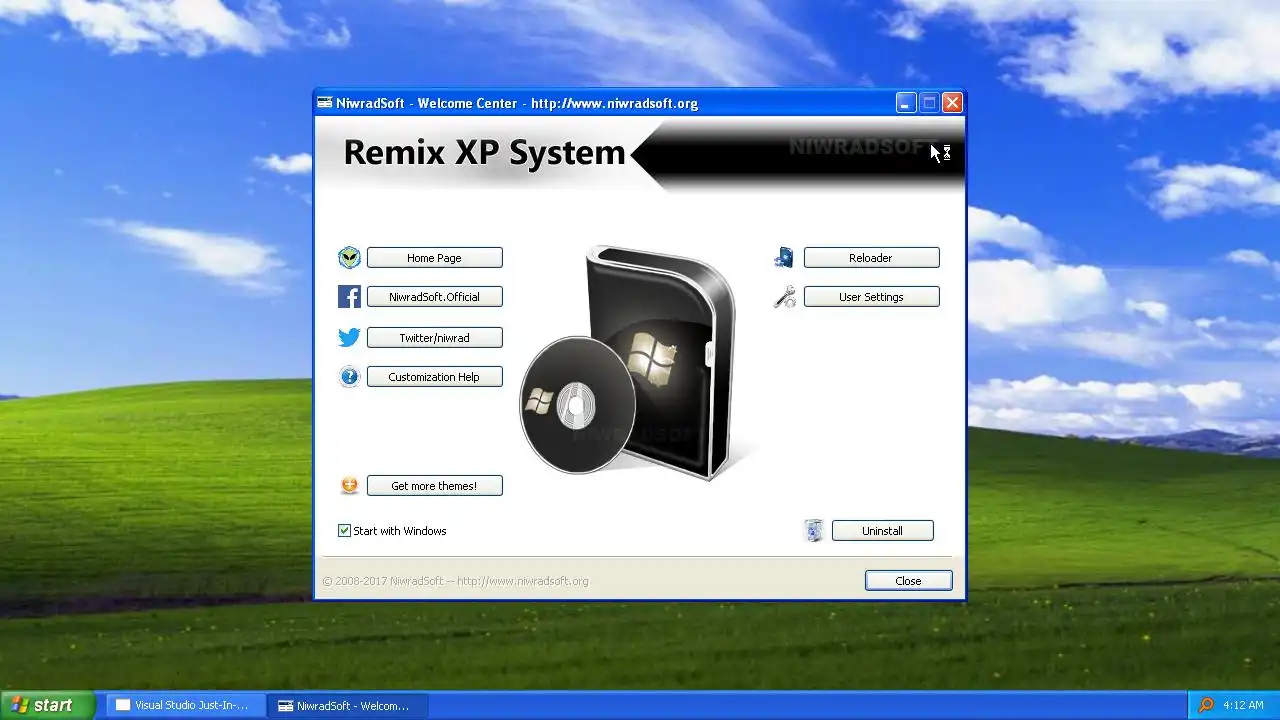Launch the Reloader button
The height and width of the screenshot is (720, 1280).
pos(871,258)
